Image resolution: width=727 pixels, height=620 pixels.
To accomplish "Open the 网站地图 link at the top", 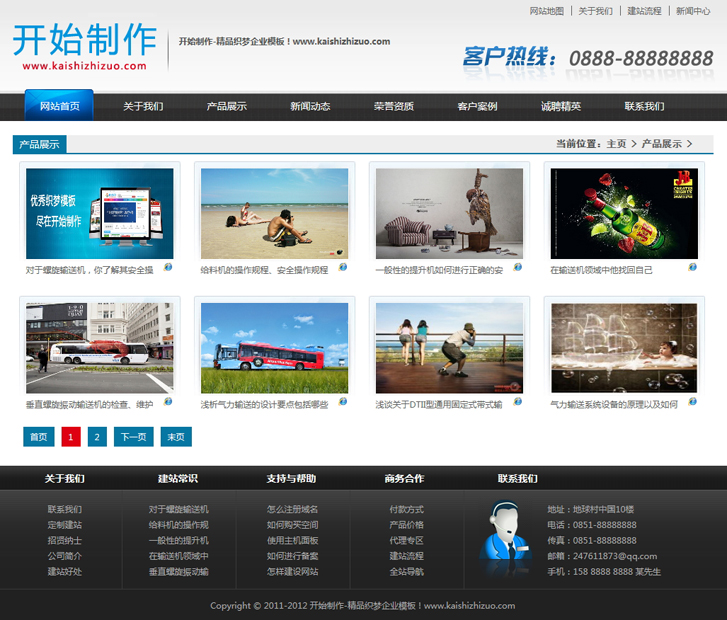I will point(546,11).
